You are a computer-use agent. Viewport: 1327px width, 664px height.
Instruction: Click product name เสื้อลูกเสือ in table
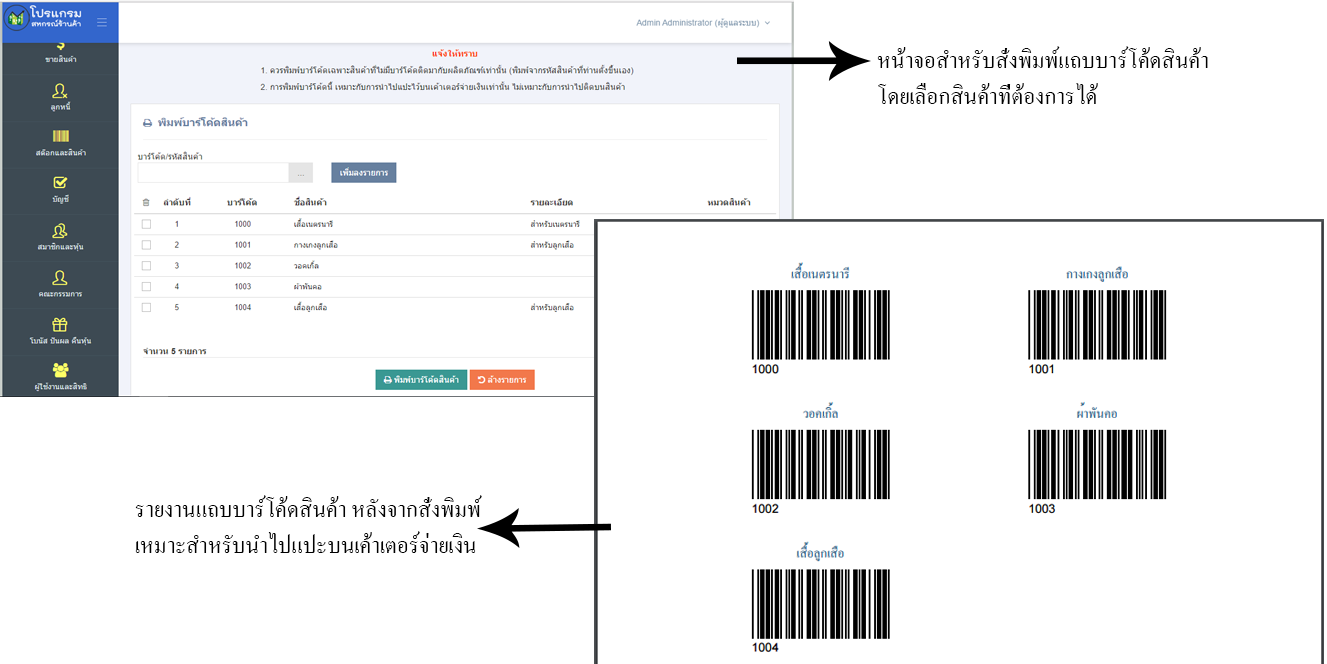point(310,307)
